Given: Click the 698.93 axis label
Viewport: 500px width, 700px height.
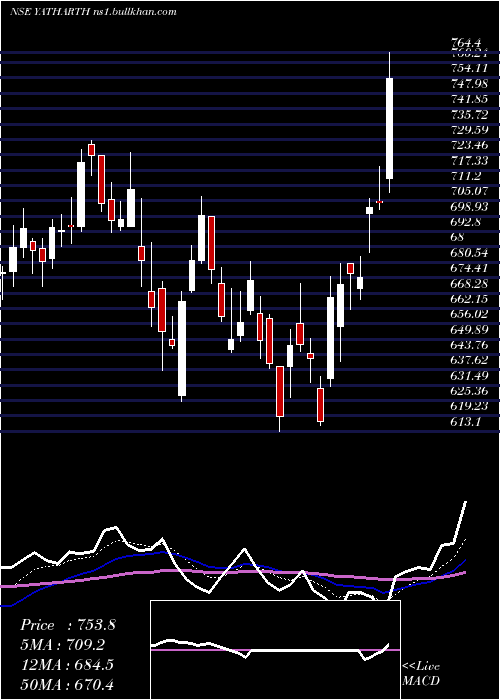Looking at the screenshot, I should [469, 206].
